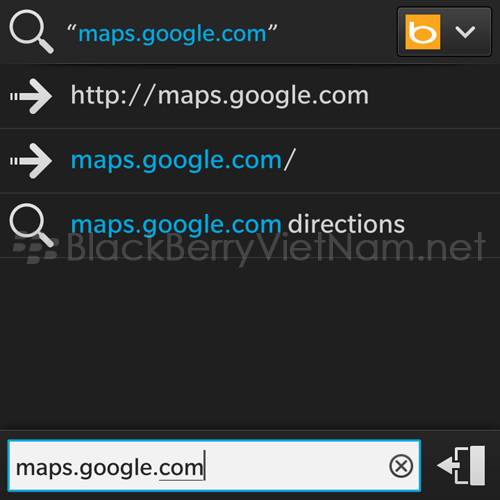Clear address bar using circled X icon
The width and height of the screenshot is (500, 500).
click(x=401, y=466)
